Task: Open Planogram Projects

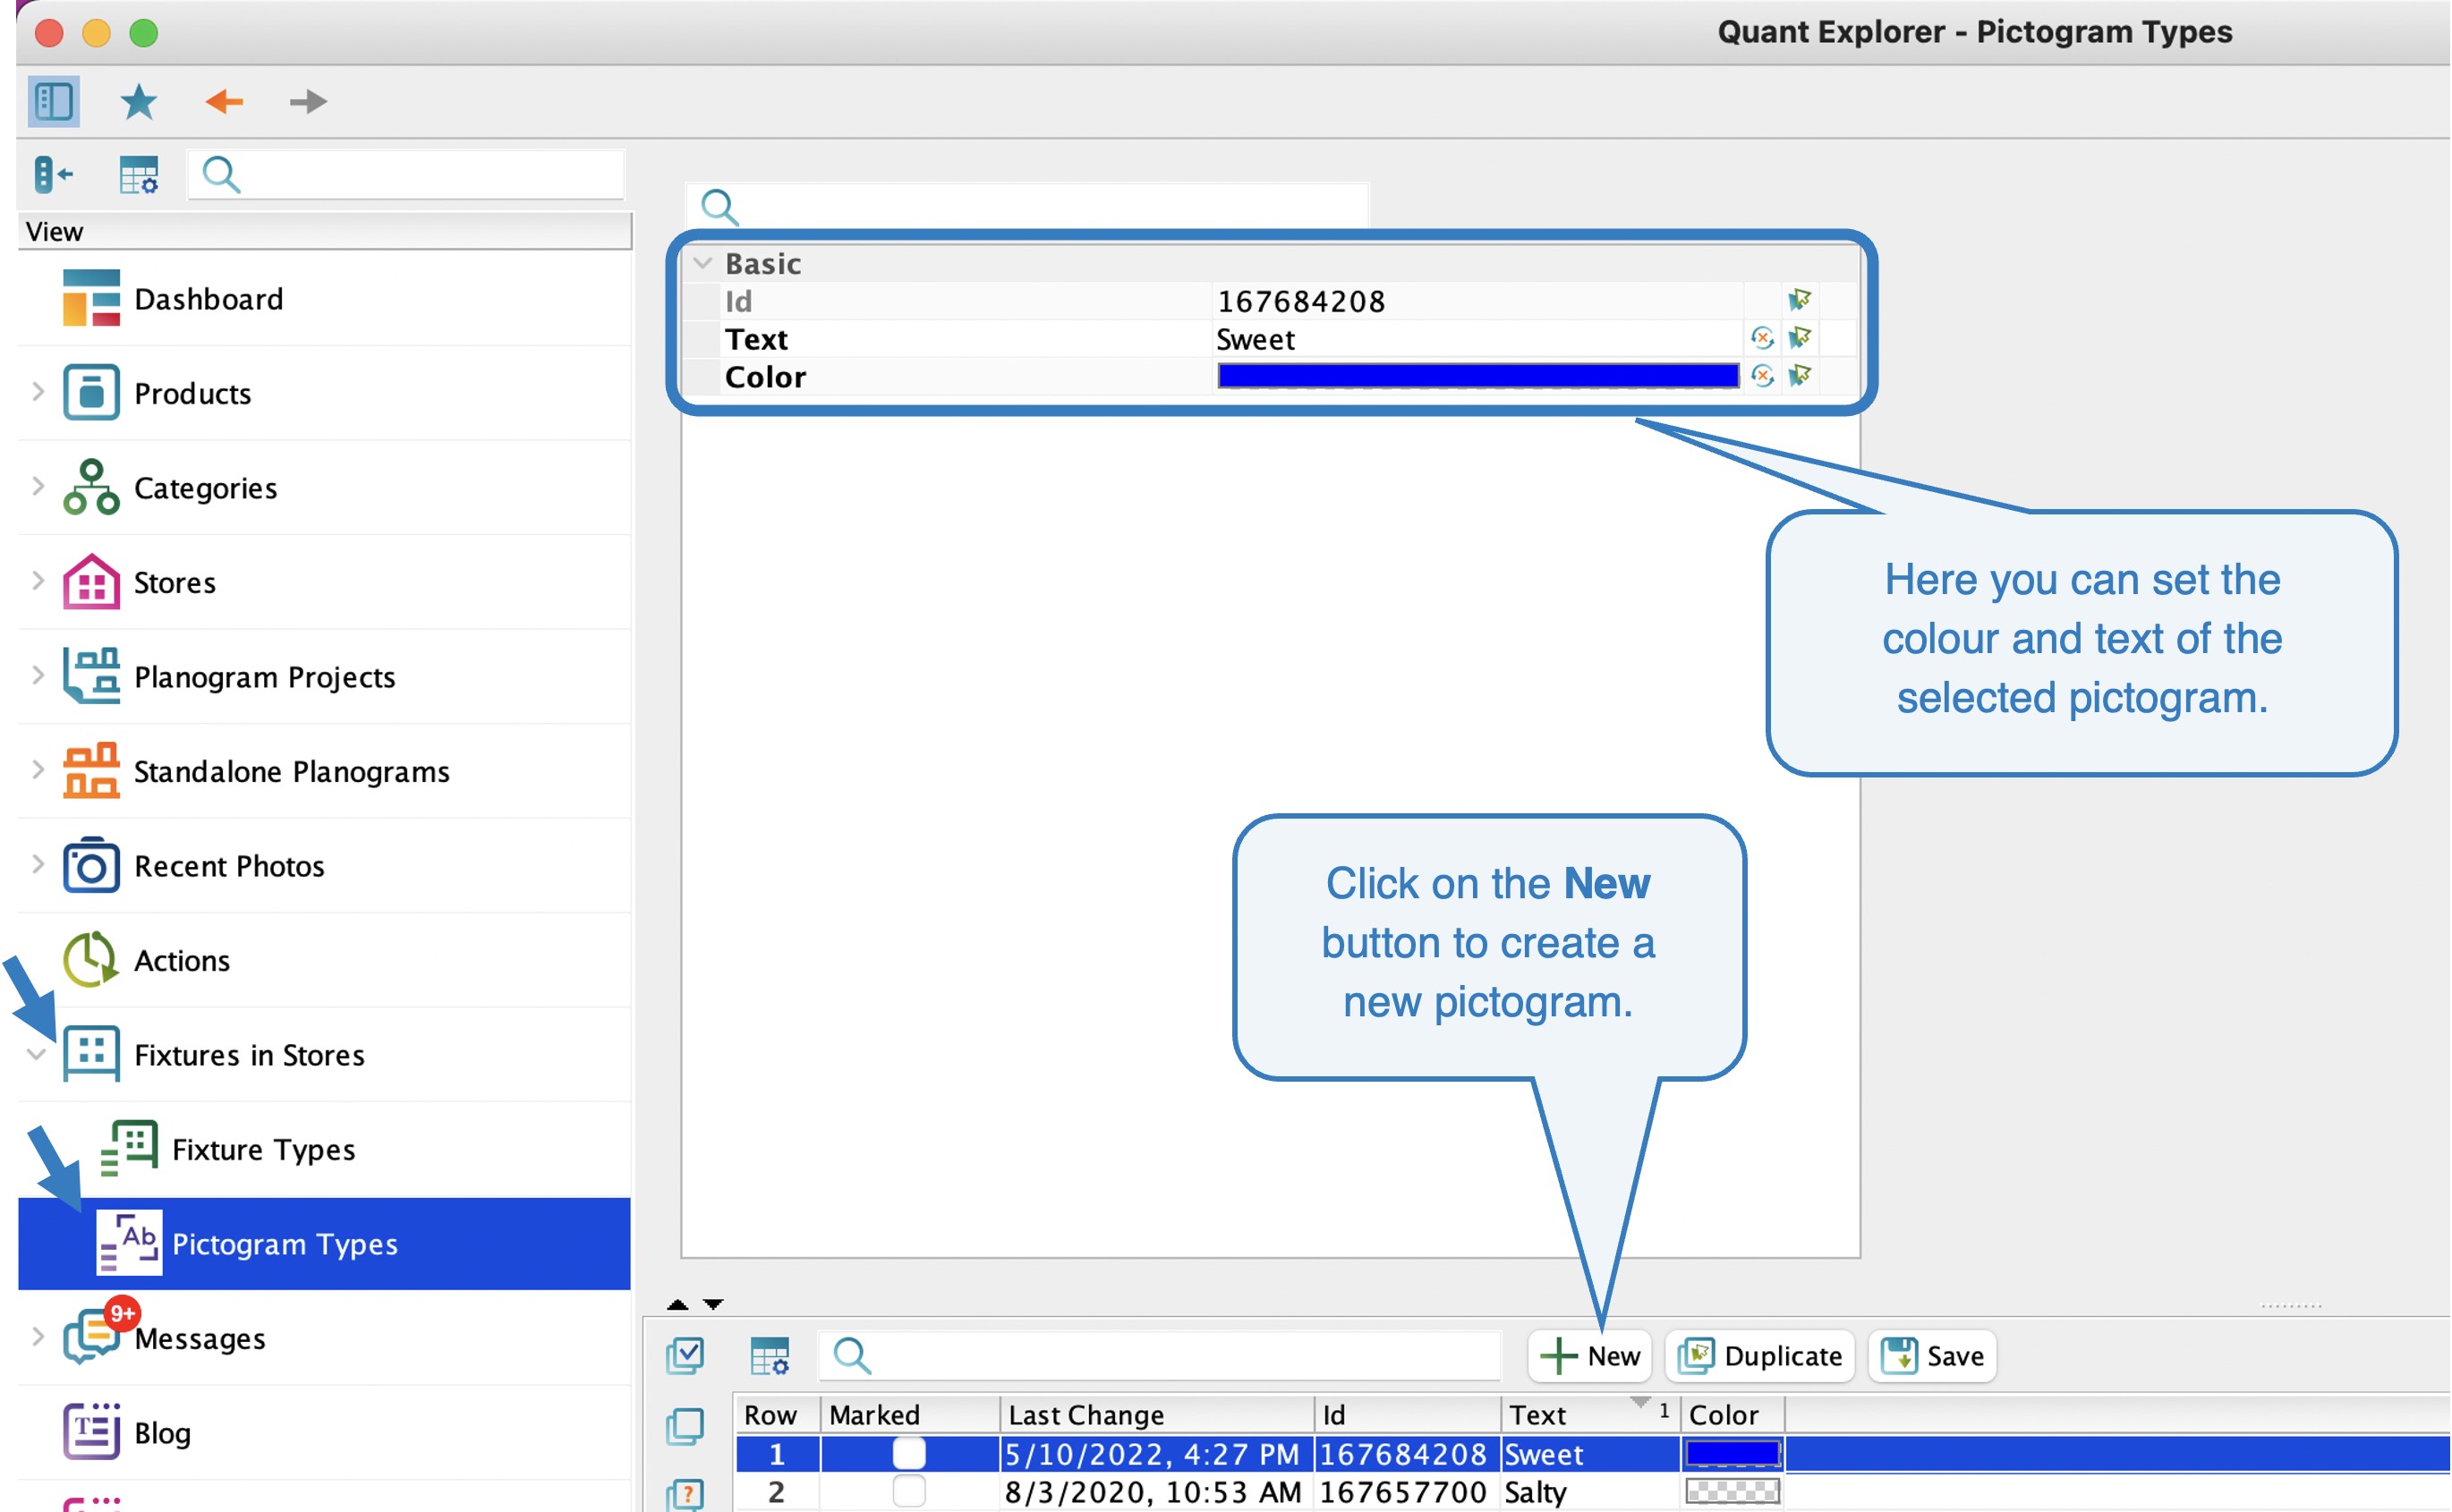Action: [x=324, y=677]
